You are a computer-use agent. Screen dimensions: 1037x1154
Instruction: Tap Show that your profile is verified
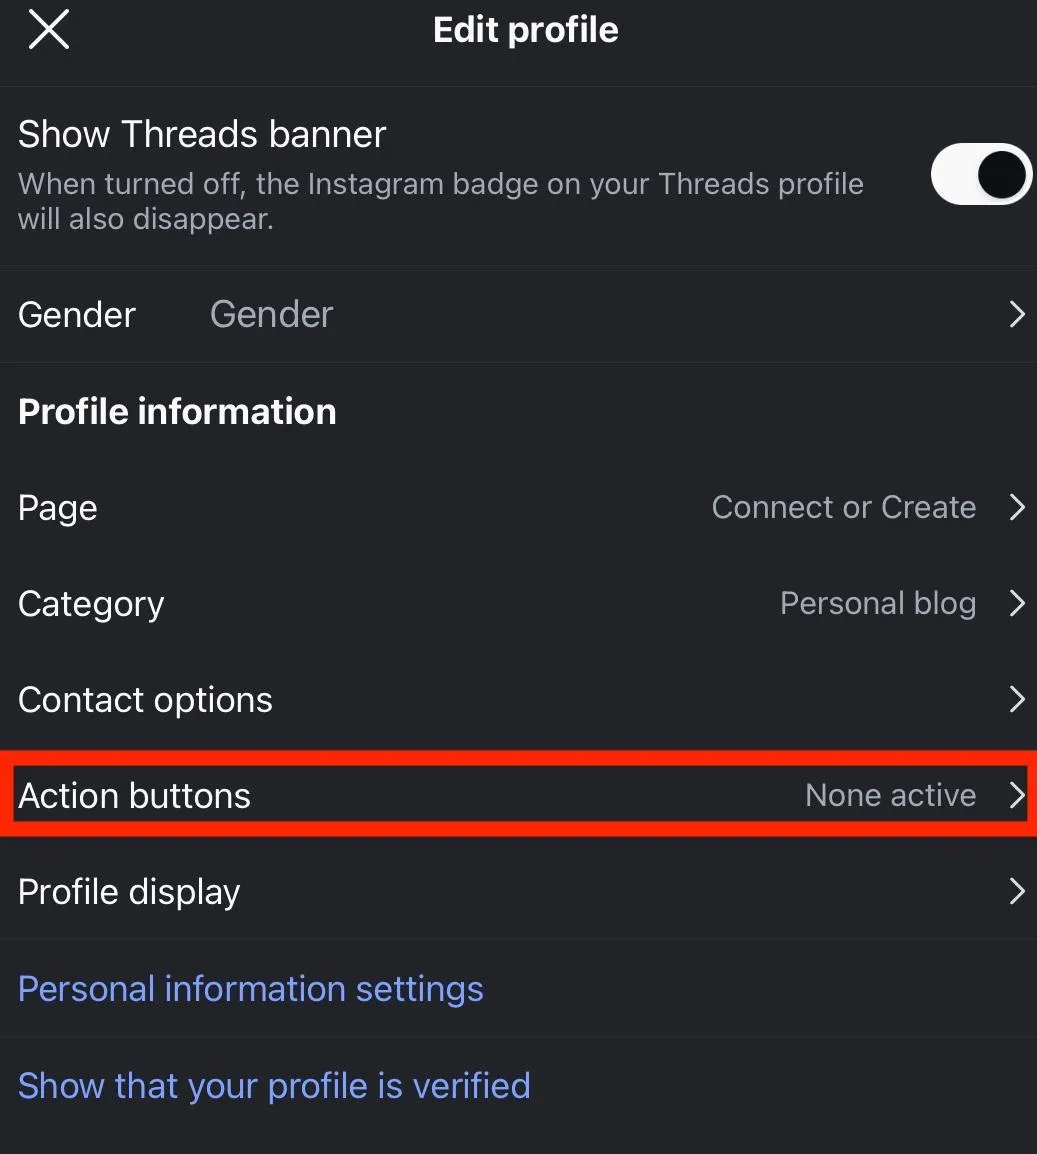[274, 1085]
